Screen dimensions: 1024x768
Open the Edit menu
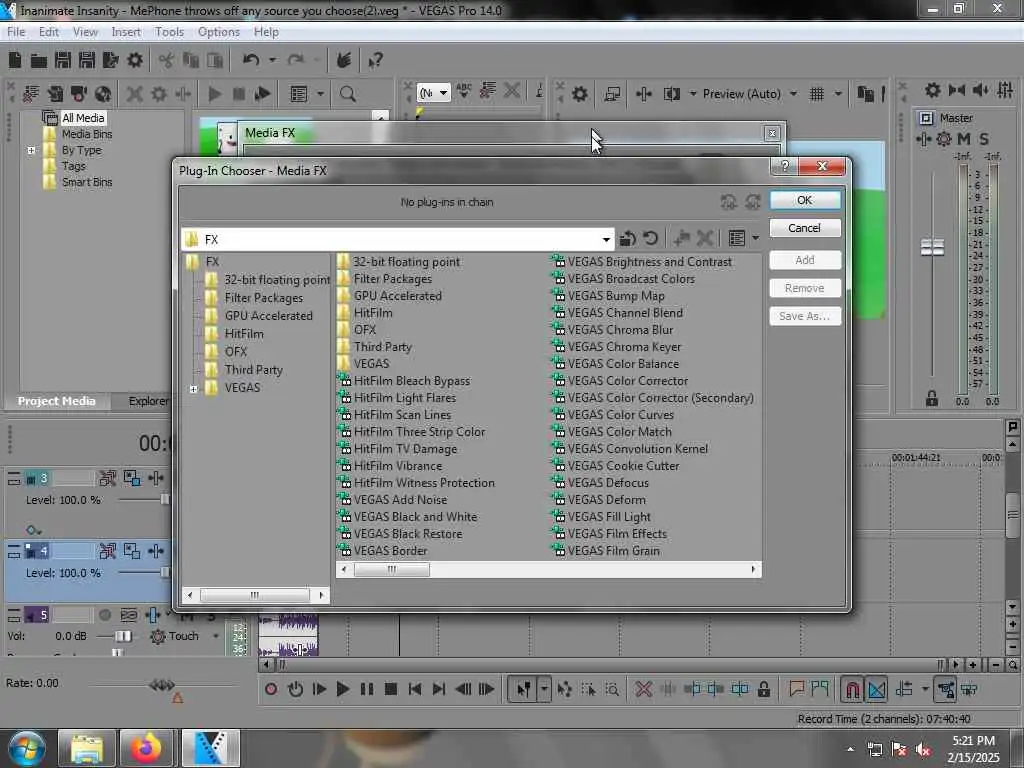click(x=48, y=32)
